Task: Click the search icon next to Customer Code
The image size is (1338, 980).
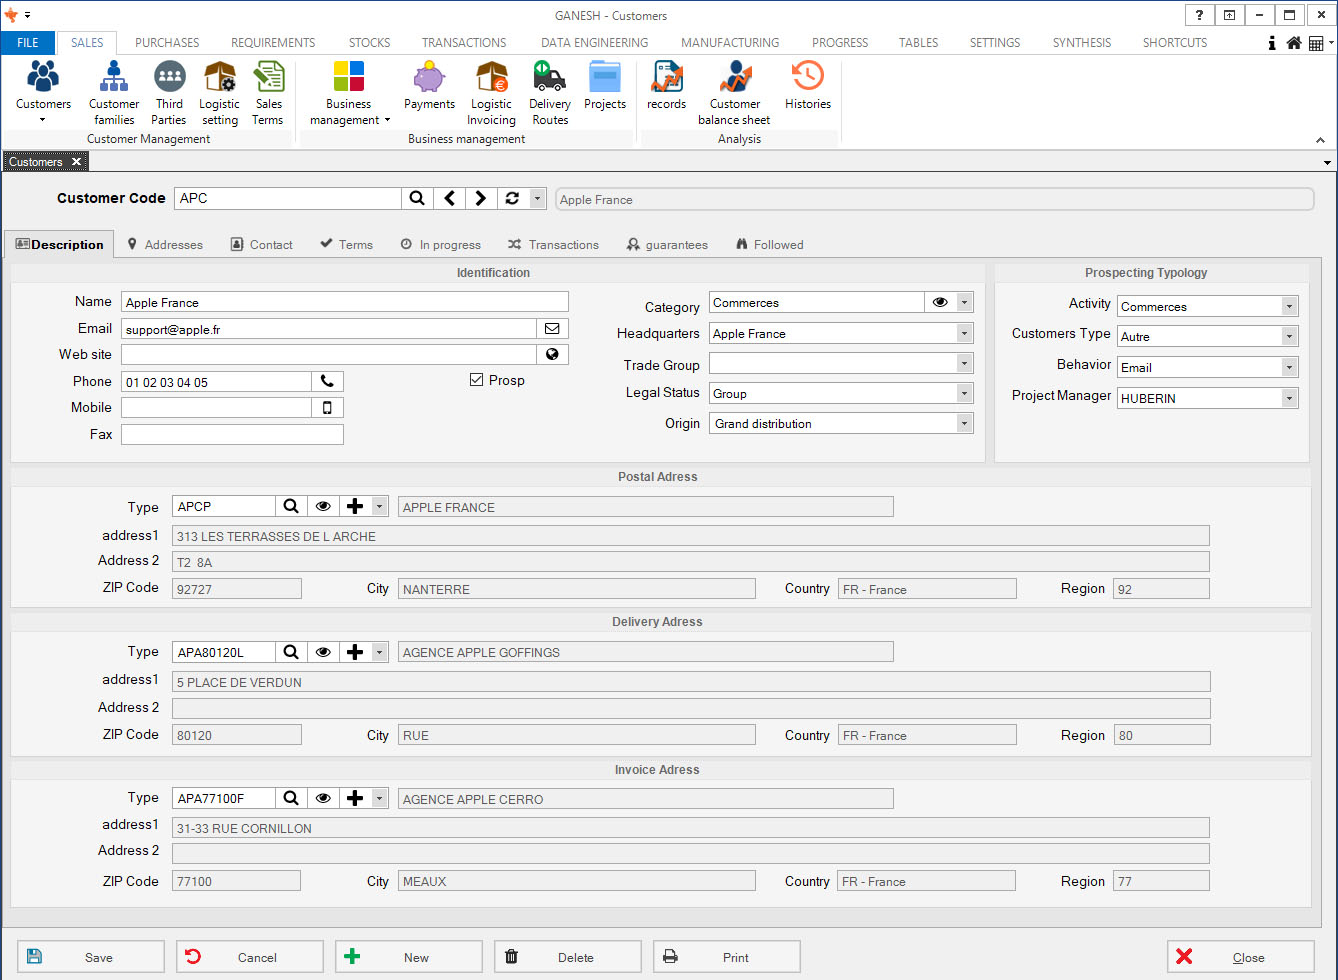Action: coord(417,198)
